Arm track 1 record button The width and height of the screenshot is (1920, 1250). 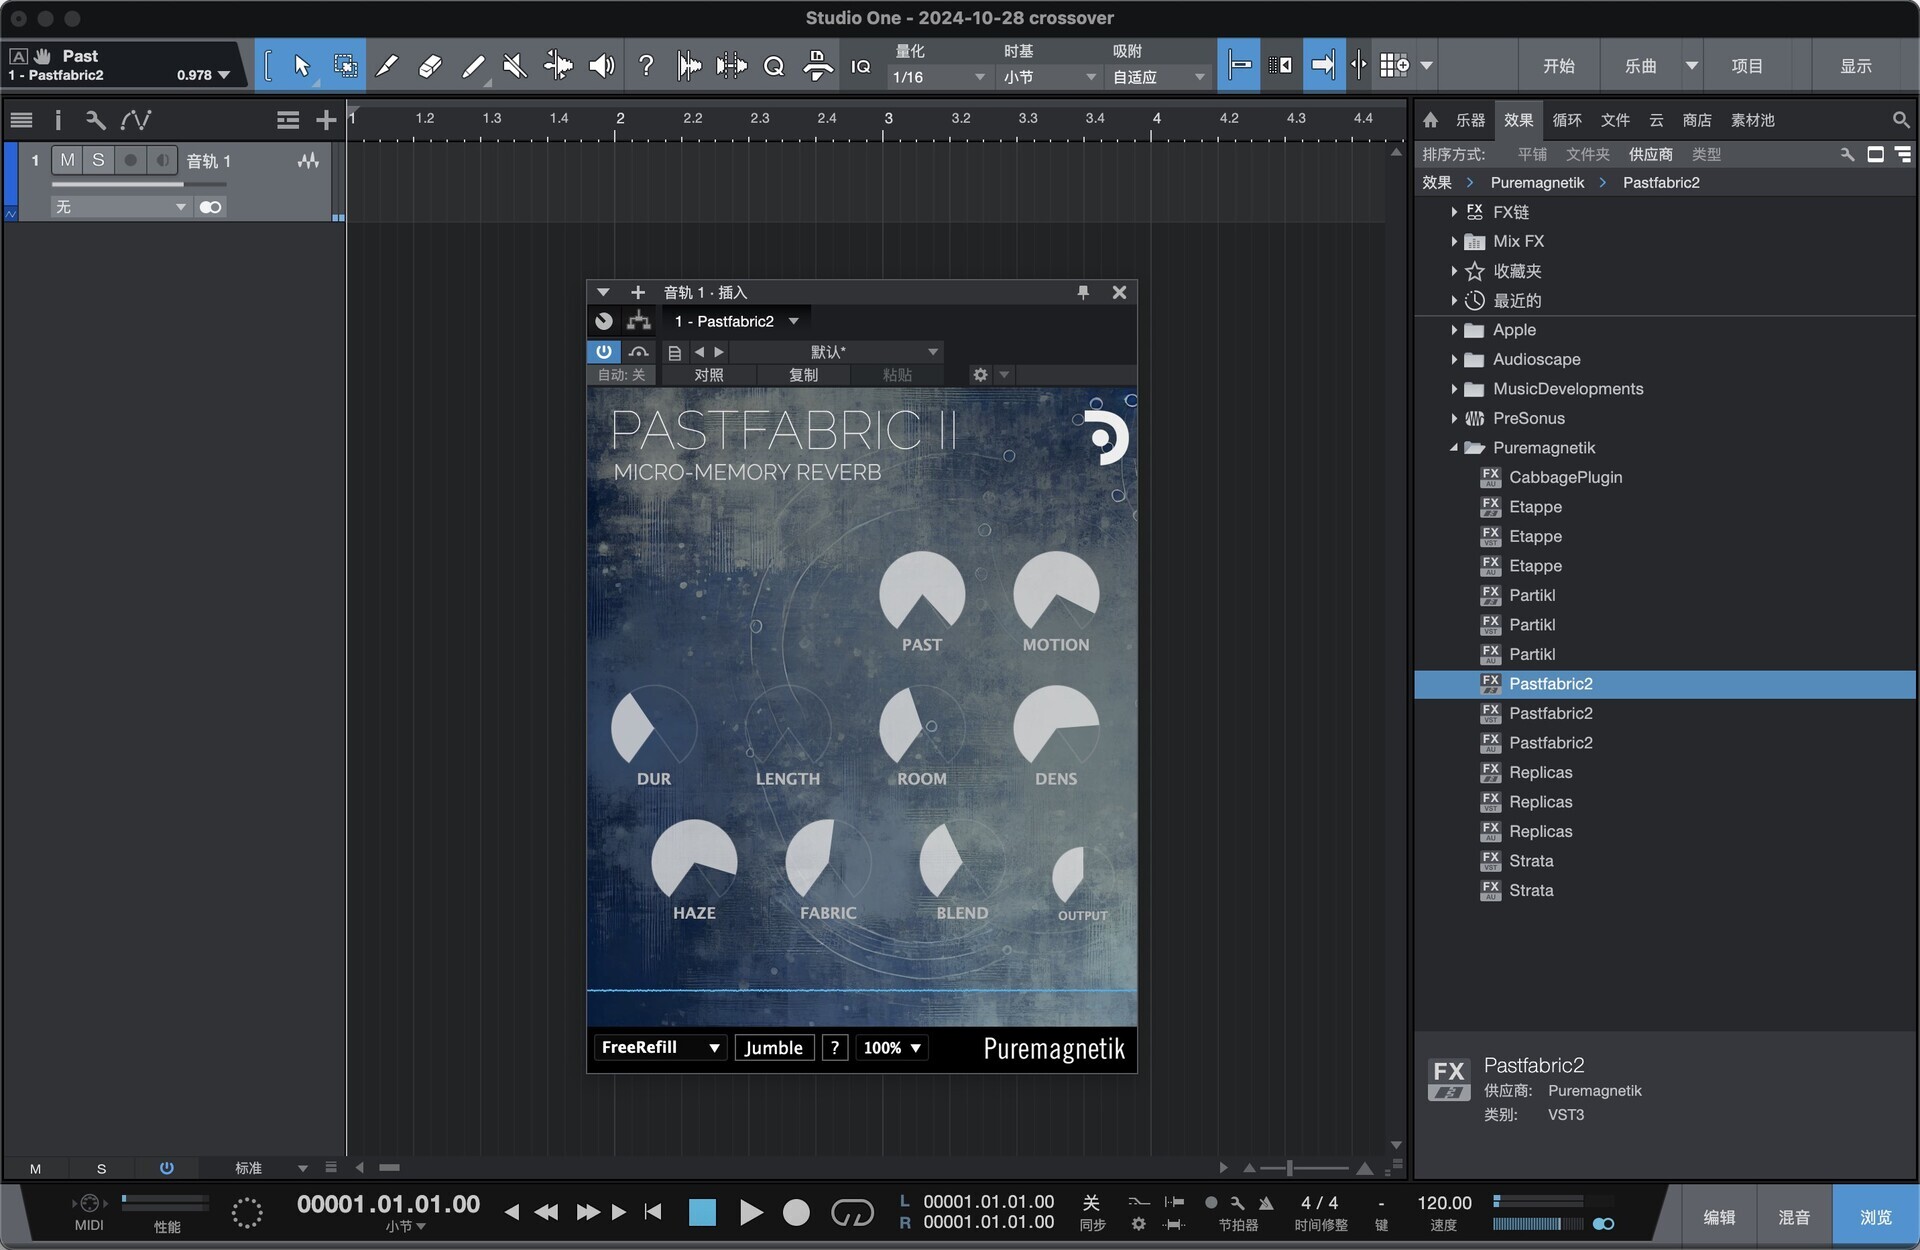130,160
